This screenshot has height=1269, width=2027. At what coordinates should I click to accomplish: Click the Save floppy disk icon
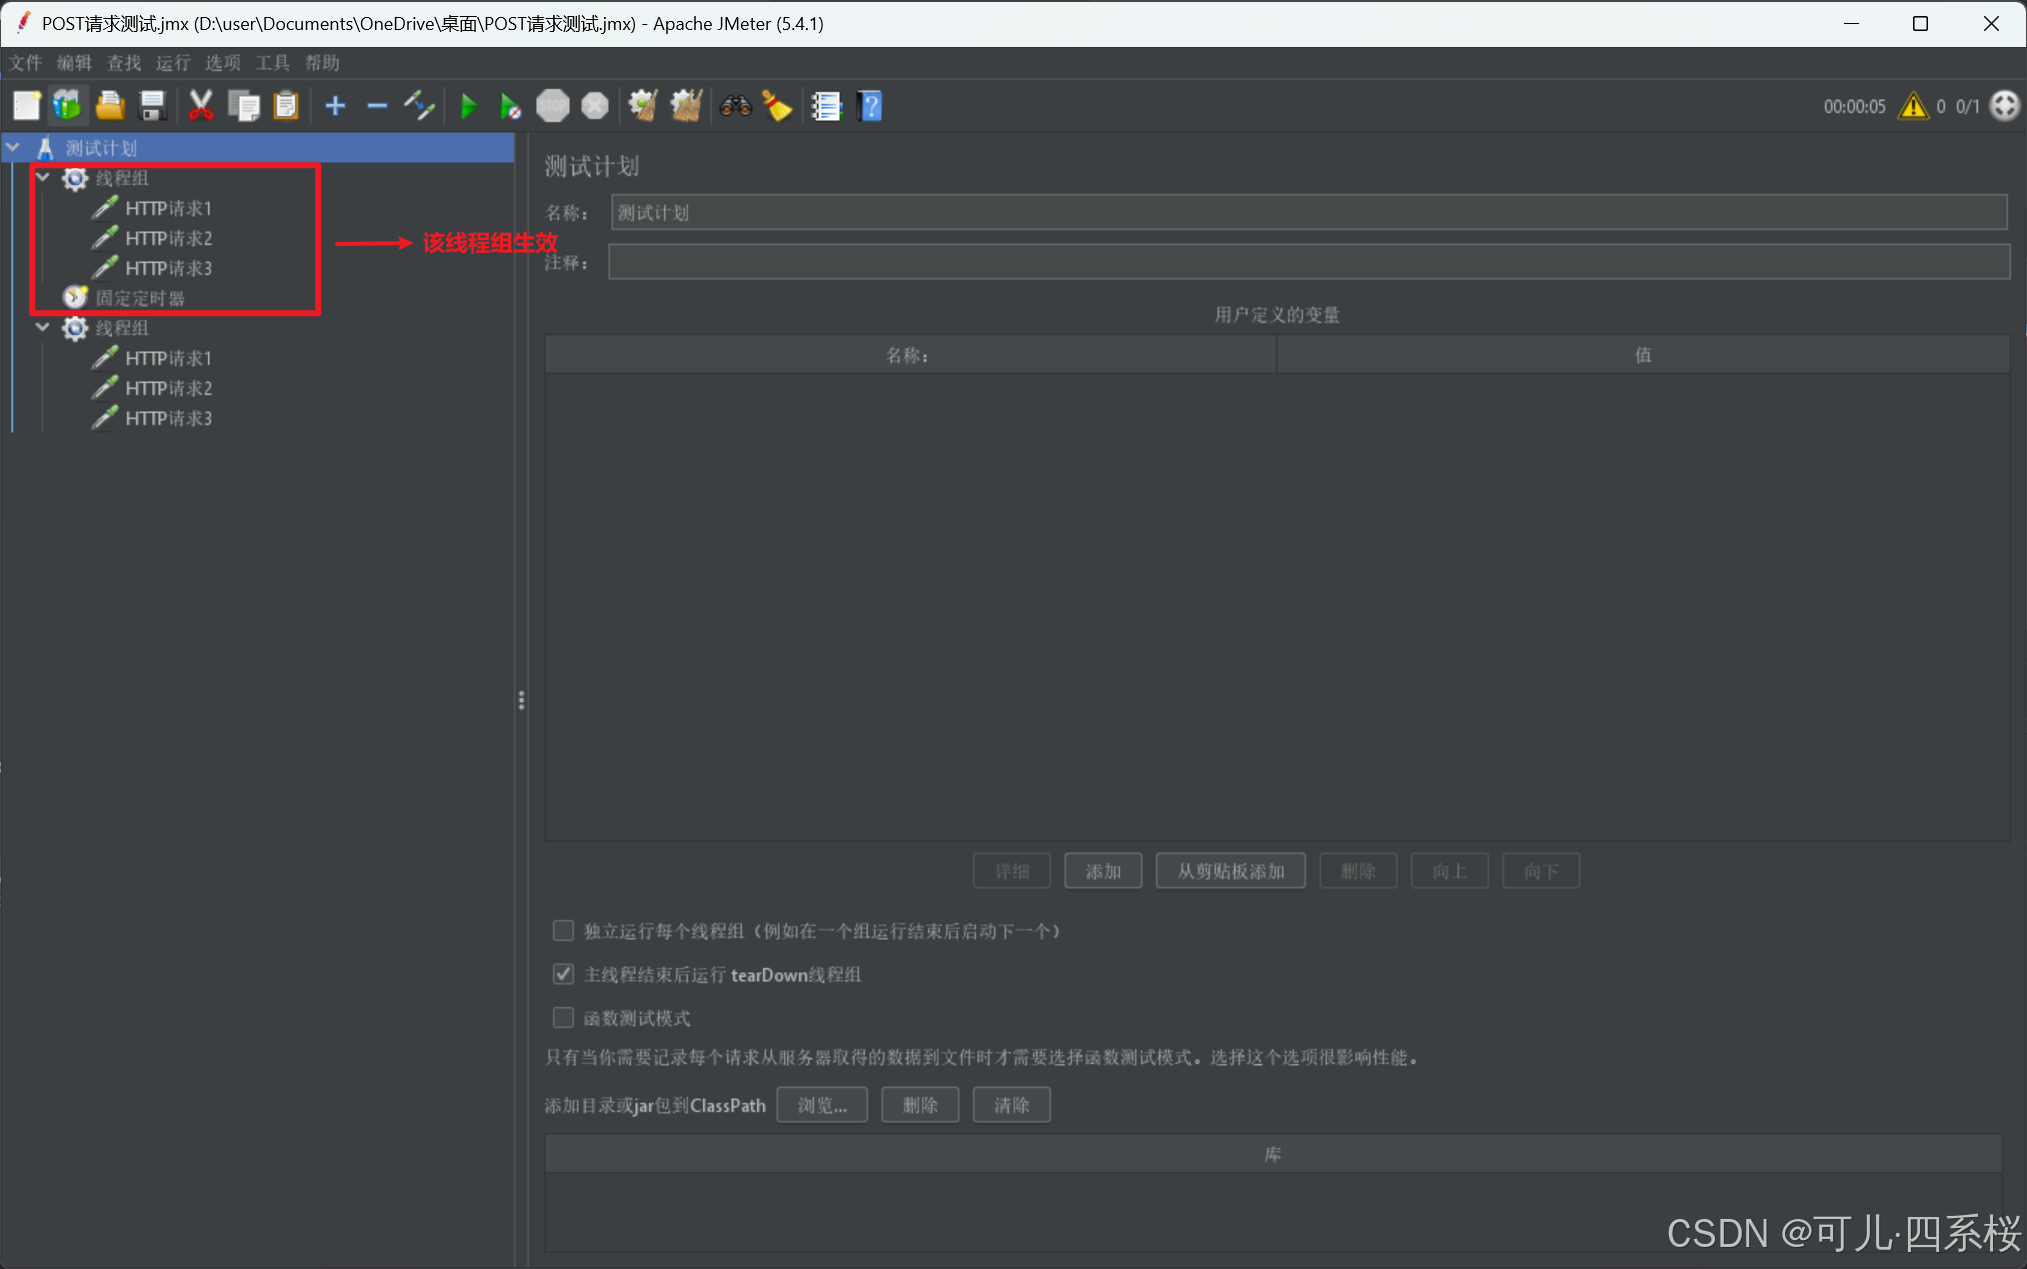152,106
